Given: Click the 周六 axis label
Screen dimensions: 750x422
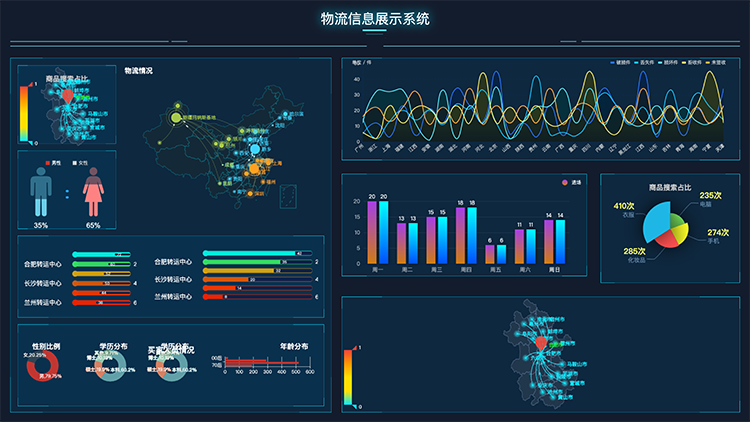Looking at the screenshot, I should pyautogui.click(x=525, y=270).
